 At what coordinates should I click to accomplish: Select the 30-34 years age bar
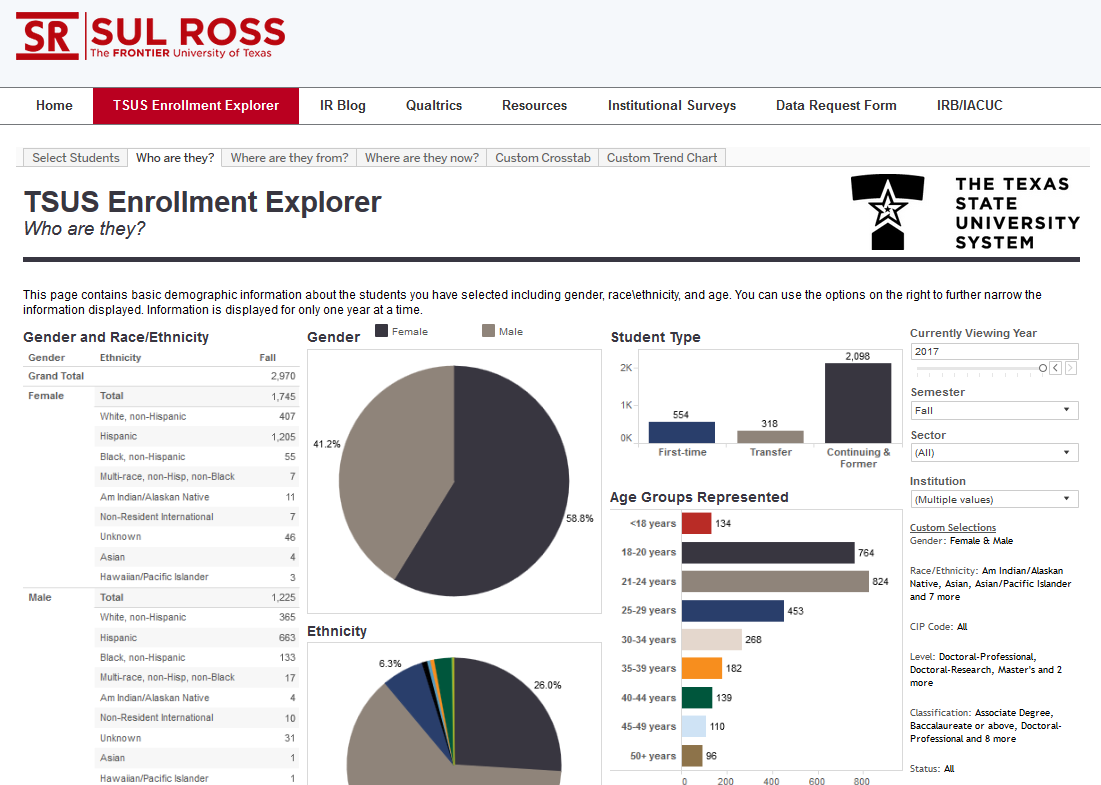click(x=711, y=640)
